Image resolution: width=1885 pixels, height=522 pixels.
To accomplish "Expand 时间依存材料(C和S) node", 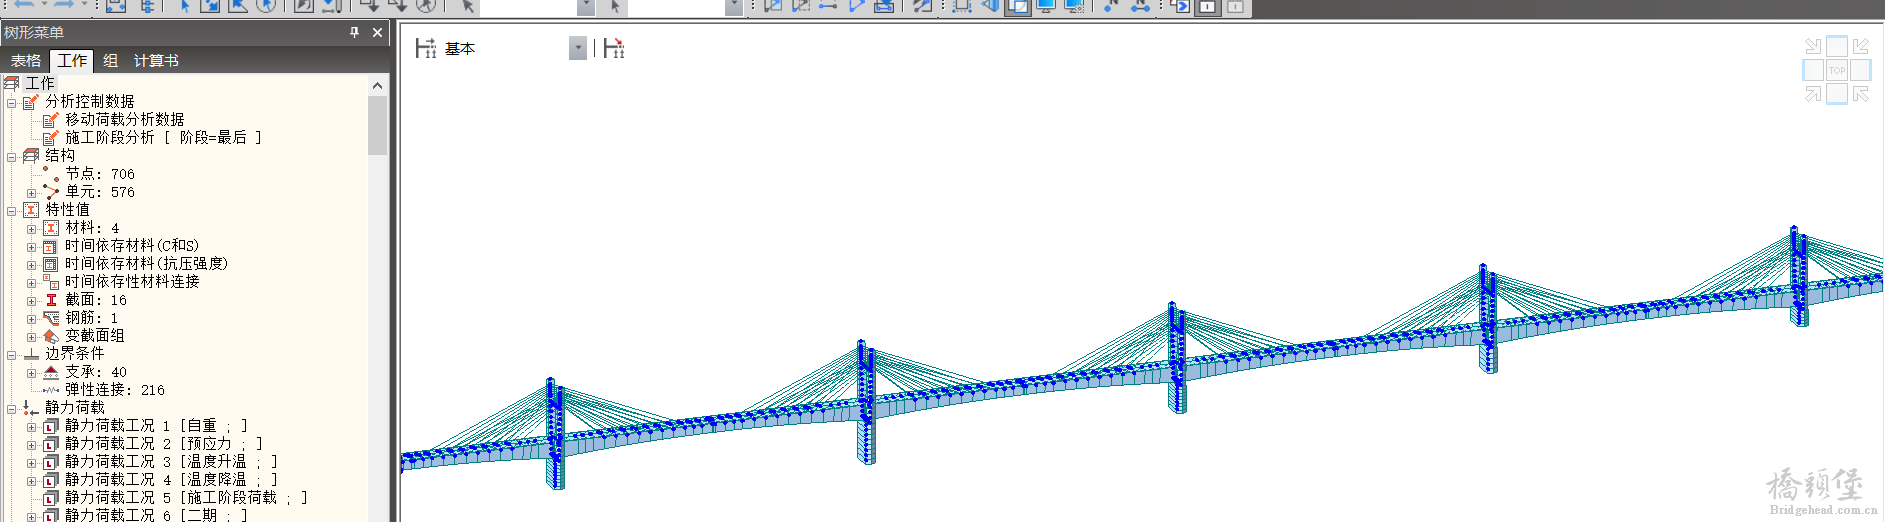I will (32, 246).
